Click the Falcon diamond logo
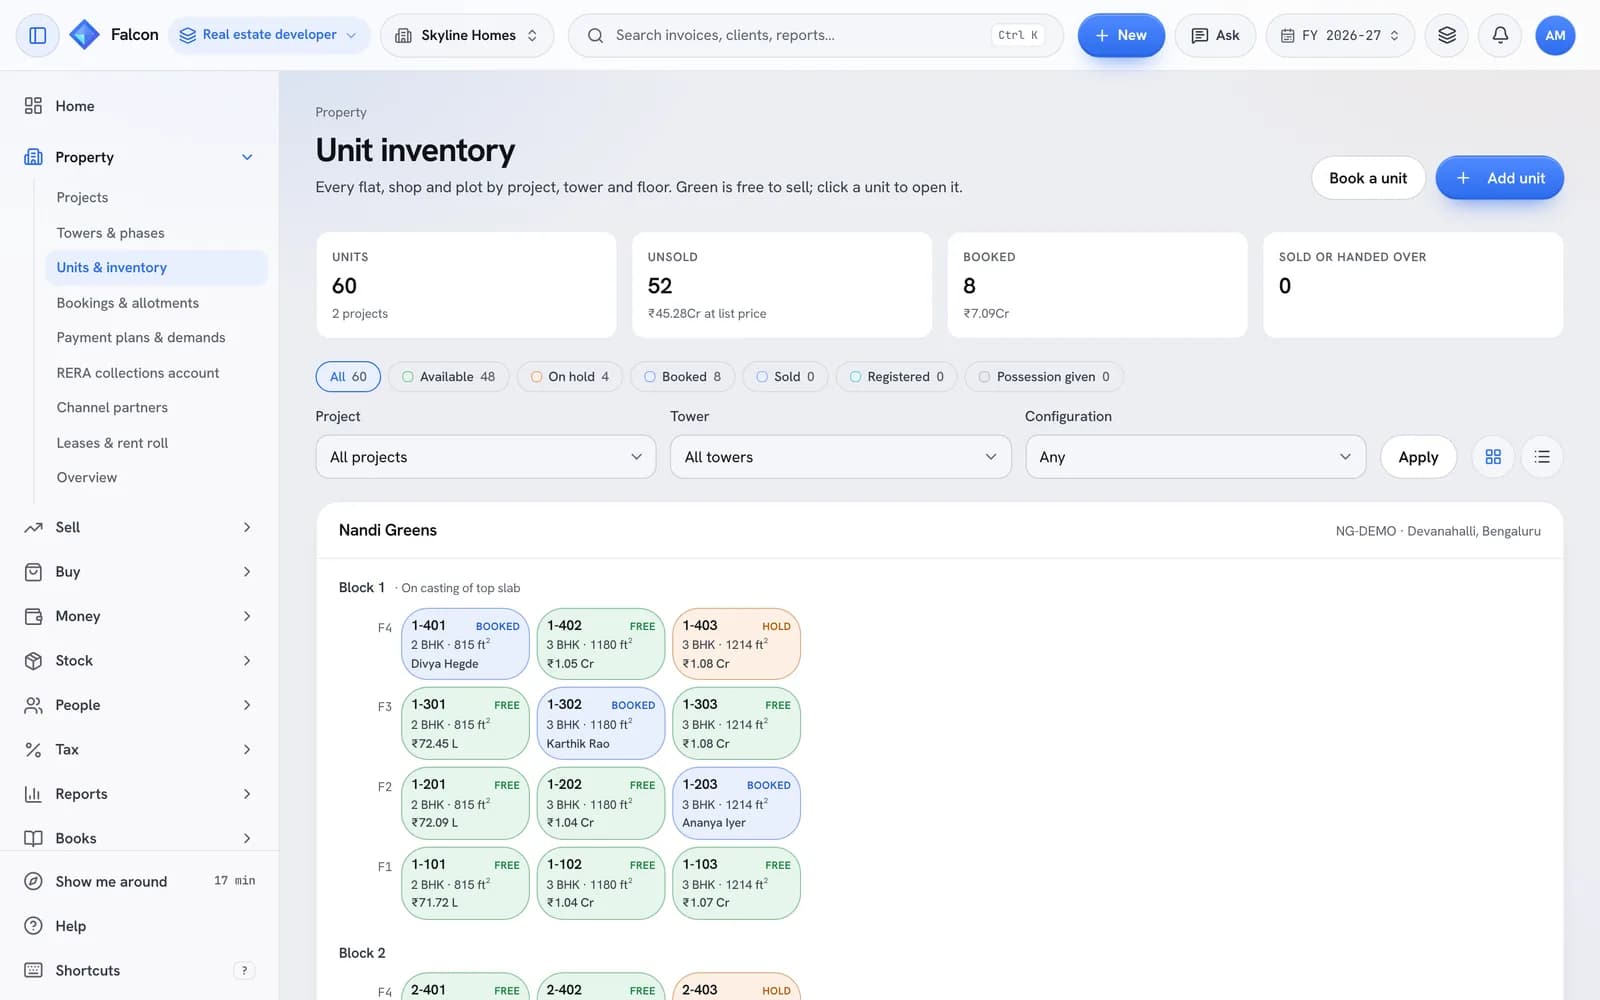Screen dimensions: 1600x1000 84,35
